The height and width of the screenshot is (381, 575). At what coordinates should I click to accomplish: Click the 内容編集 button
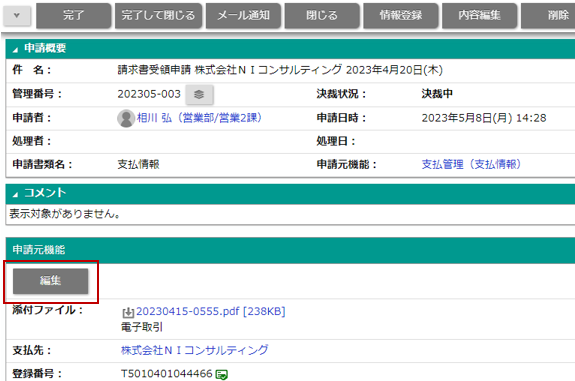pos(479,15)
